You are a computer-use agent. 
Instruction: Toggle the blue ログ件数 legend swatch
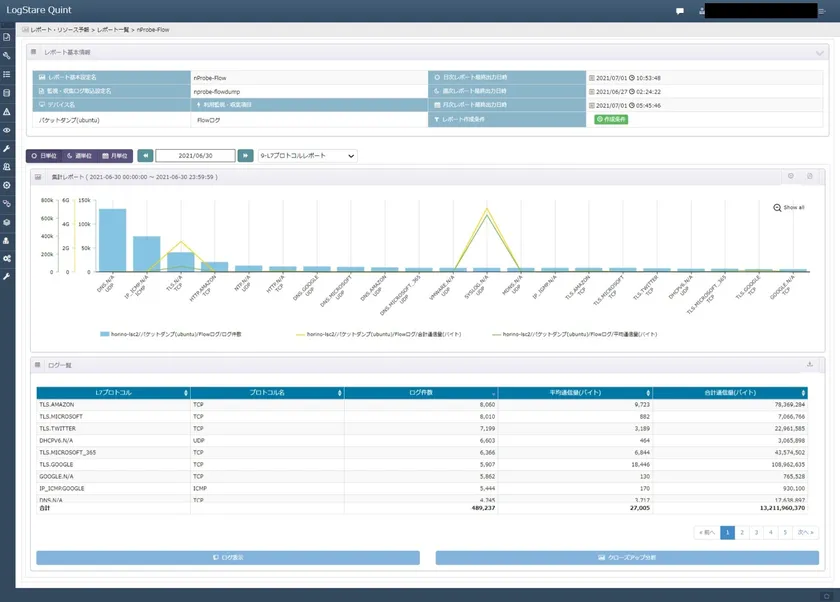(x=105, y=334)
